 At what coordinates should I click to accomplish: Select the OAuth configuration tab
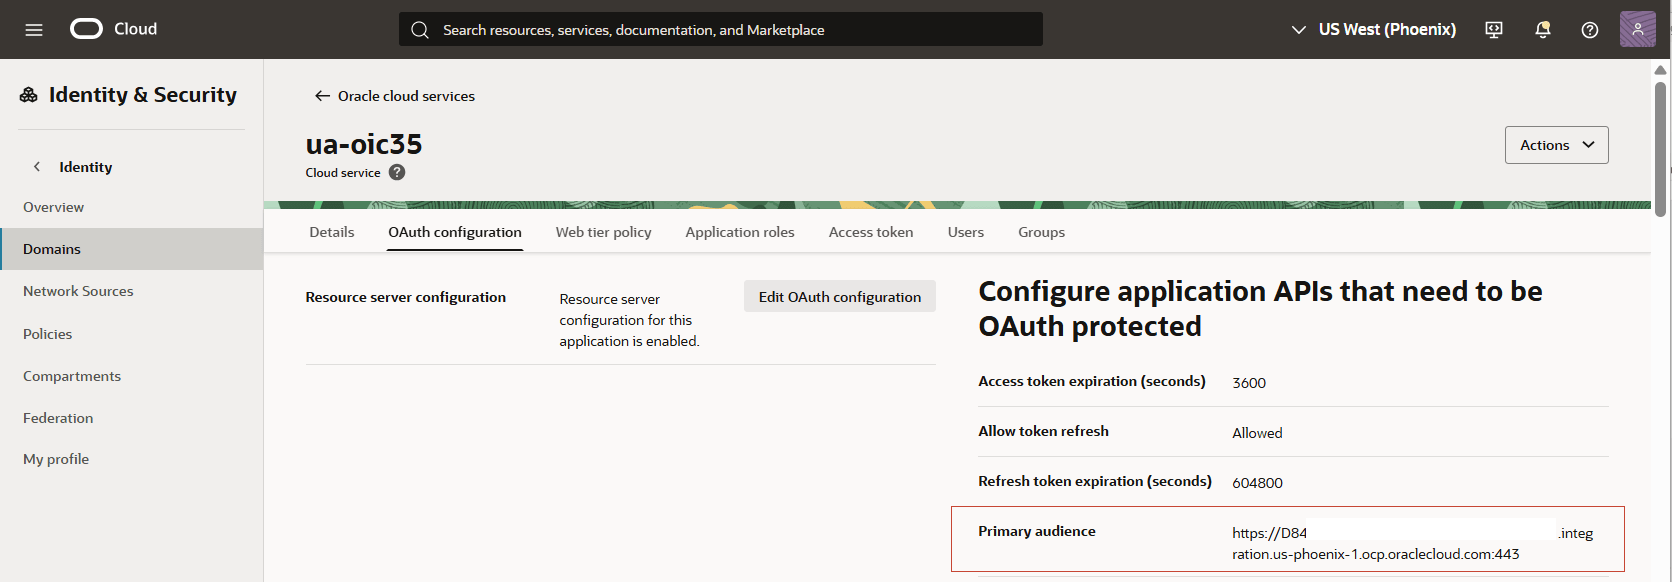(455, 232)
